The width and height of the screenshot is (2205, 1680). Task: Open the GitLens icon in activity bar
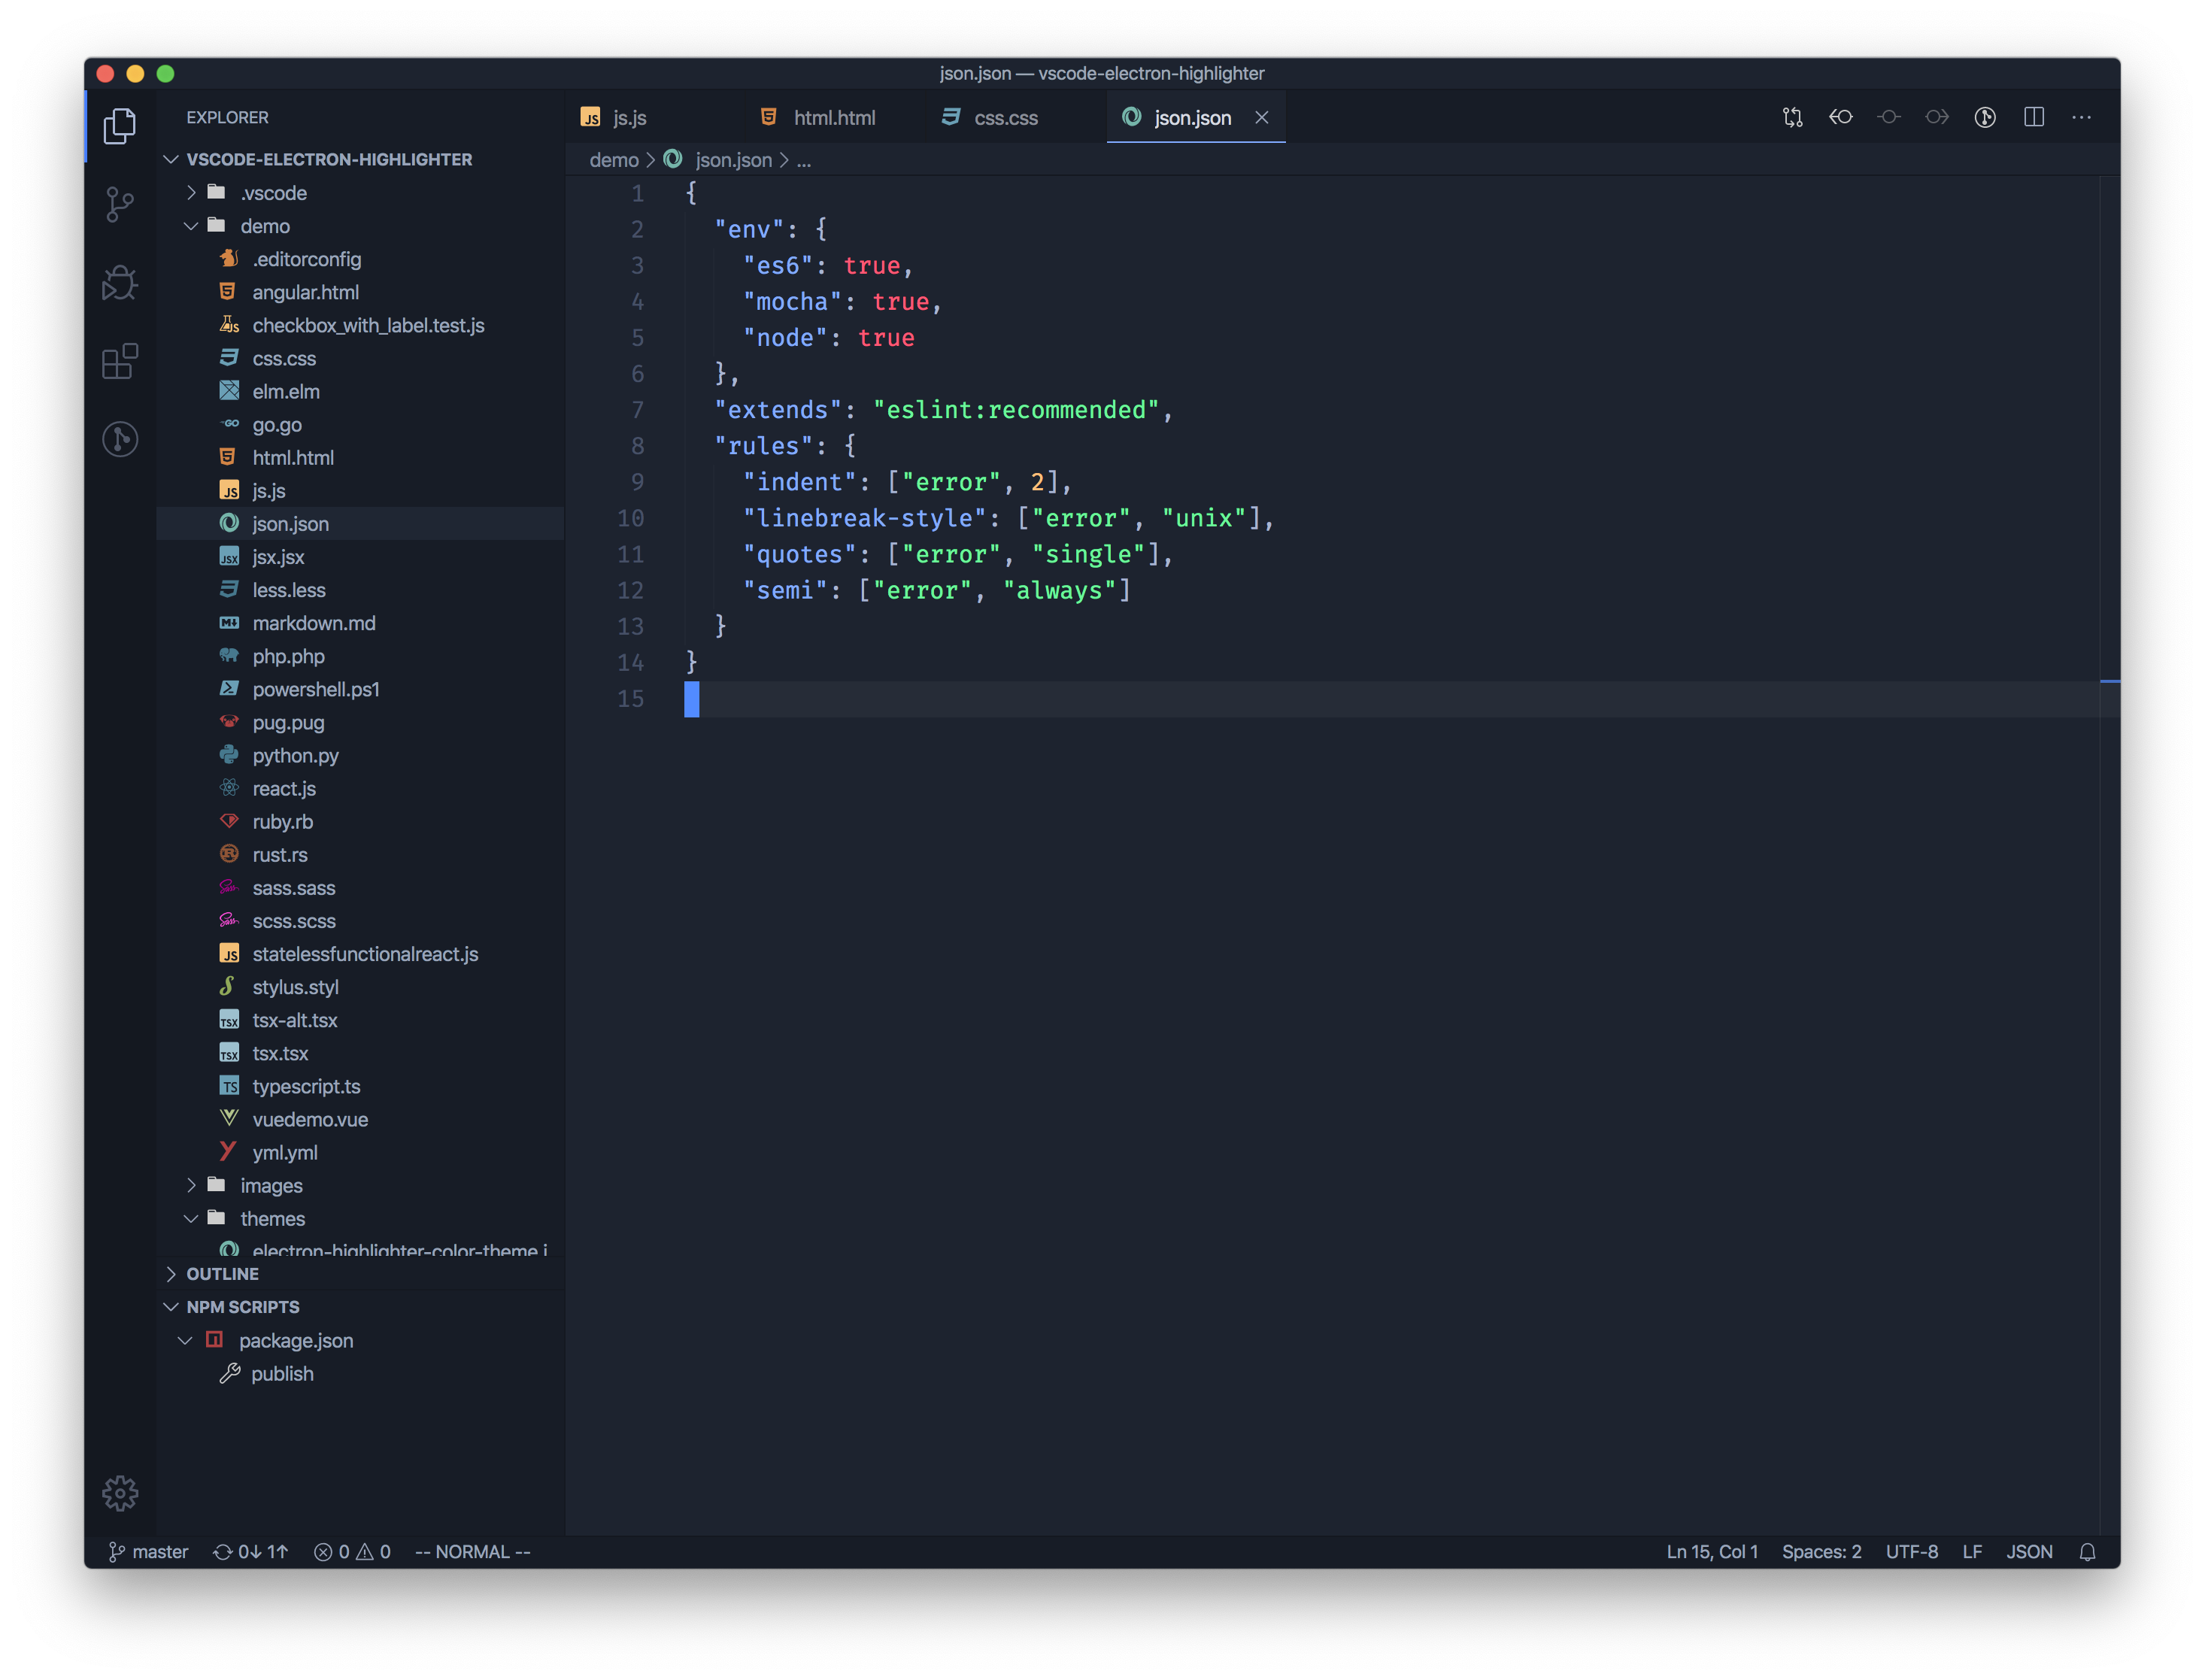pyautogui.click(x=120, y=439)
